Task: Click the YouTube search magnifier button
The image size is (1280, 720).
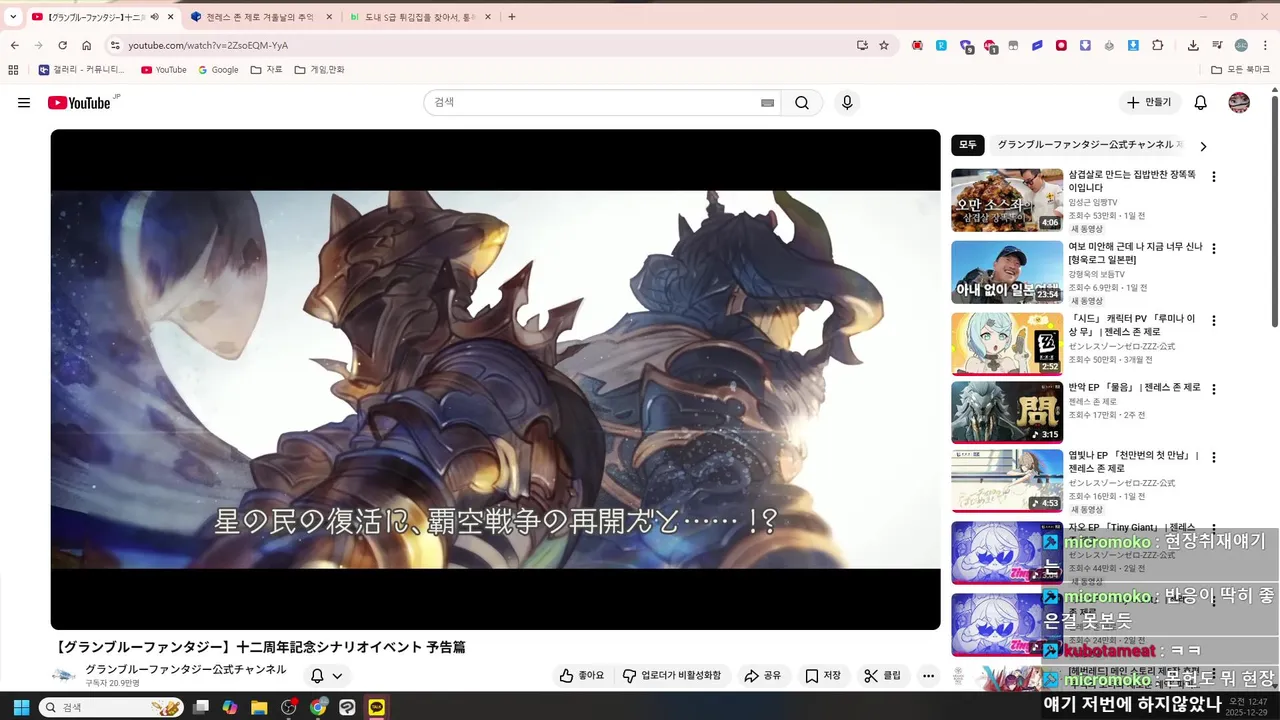Action: [802, 103]
